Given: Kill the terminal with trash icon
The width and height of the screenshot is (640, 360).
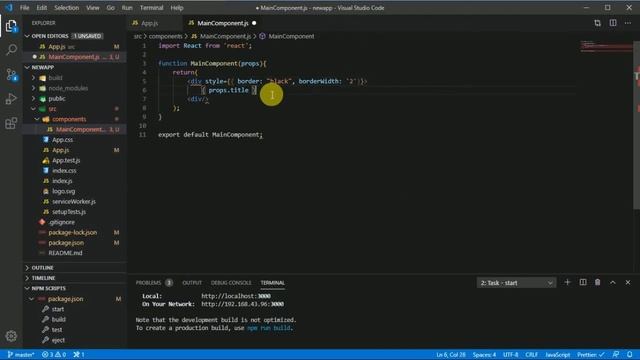Looking at the screenshot, I should pos(597,282).
